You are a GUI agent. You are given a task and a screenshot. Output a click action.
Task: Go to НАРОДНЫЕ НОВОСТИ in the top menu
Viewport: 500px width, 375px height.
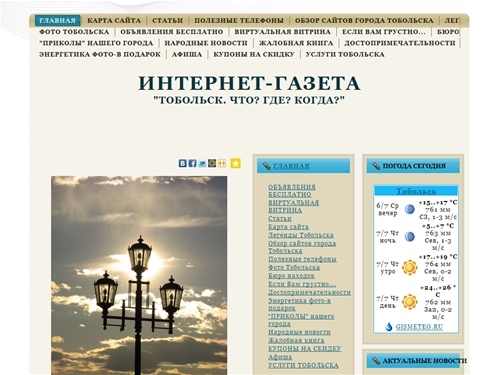click(206, 43)
